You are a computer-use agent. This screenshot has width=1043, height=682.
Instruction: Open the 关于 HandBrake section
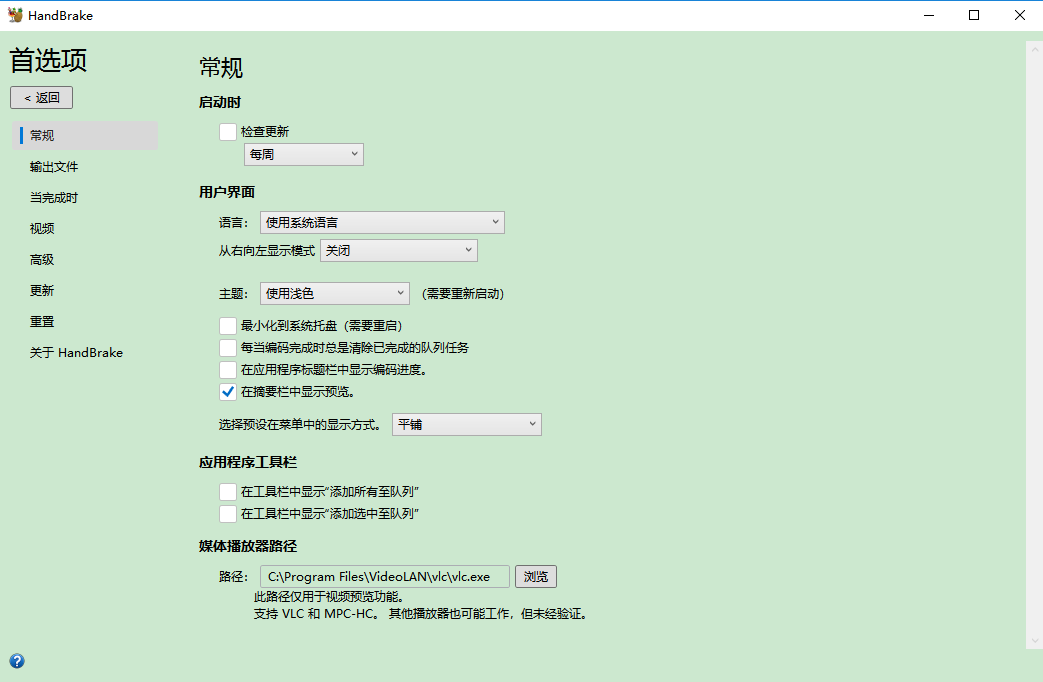pos(75,352)
